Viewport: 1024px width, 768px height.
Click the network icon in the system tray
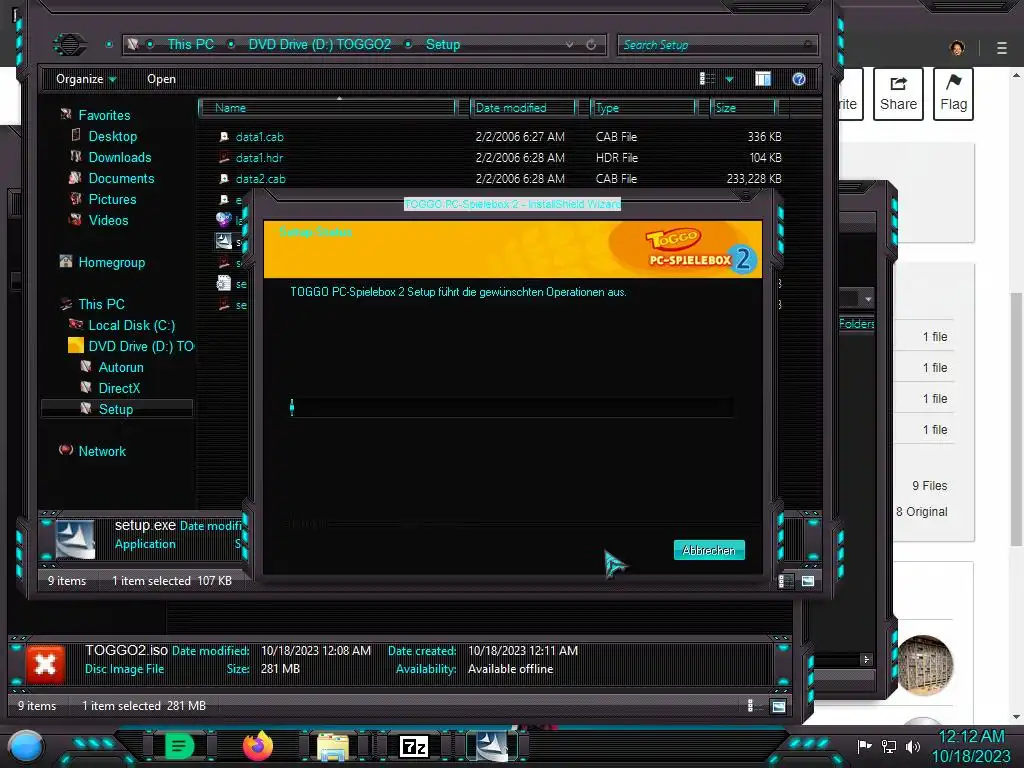(x=888, y=746)
